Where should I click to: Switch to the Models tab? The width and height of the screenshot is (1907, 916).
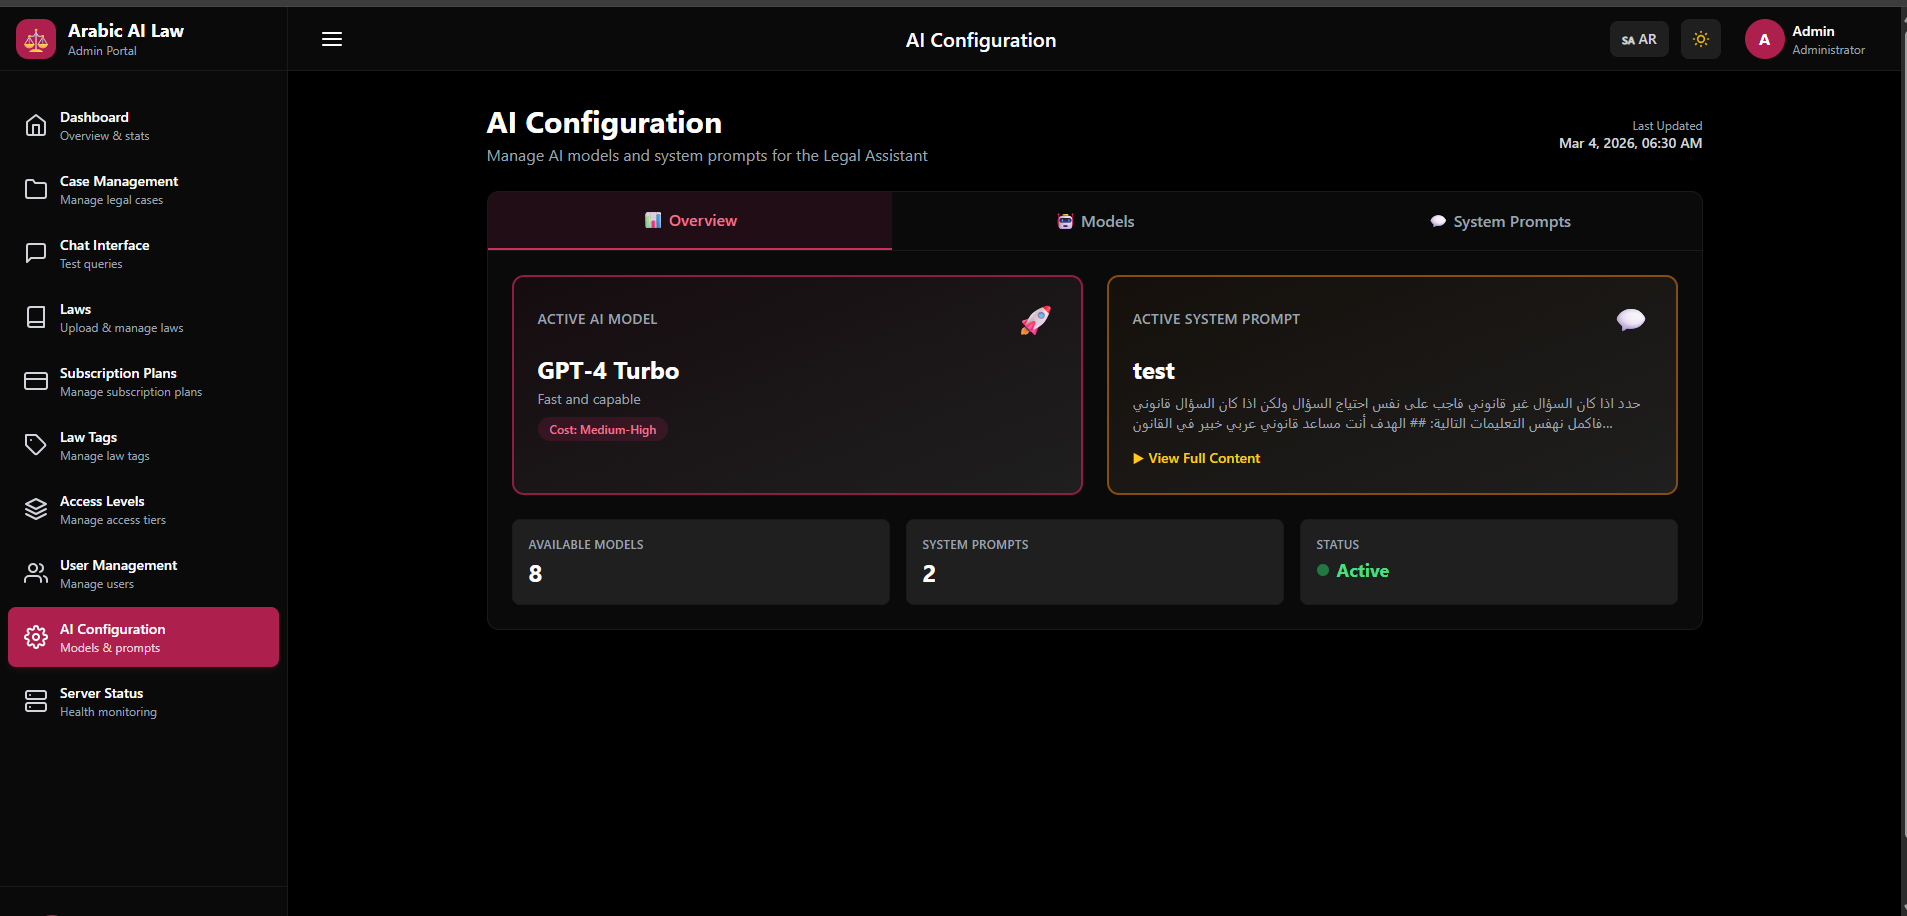pyautogui.click(x=1096, y=221)
